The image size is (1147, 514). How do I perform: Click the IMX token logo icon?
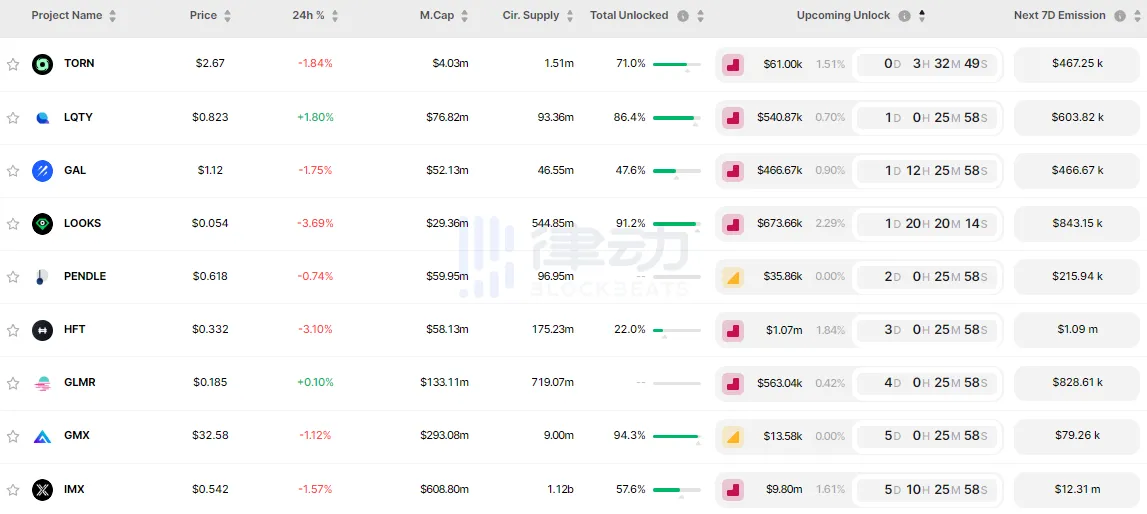click(x=42, y=489)
